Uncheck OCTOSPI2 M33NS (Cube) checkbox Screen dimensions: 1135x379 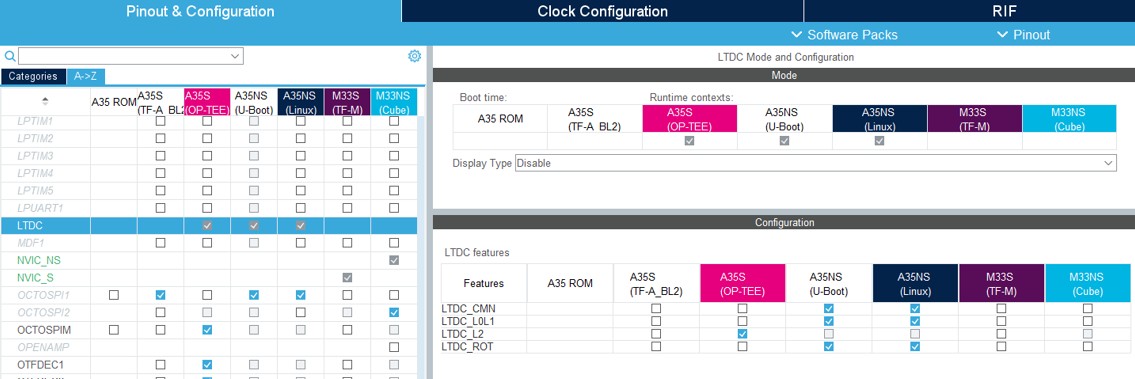click(x=394, y=312)
